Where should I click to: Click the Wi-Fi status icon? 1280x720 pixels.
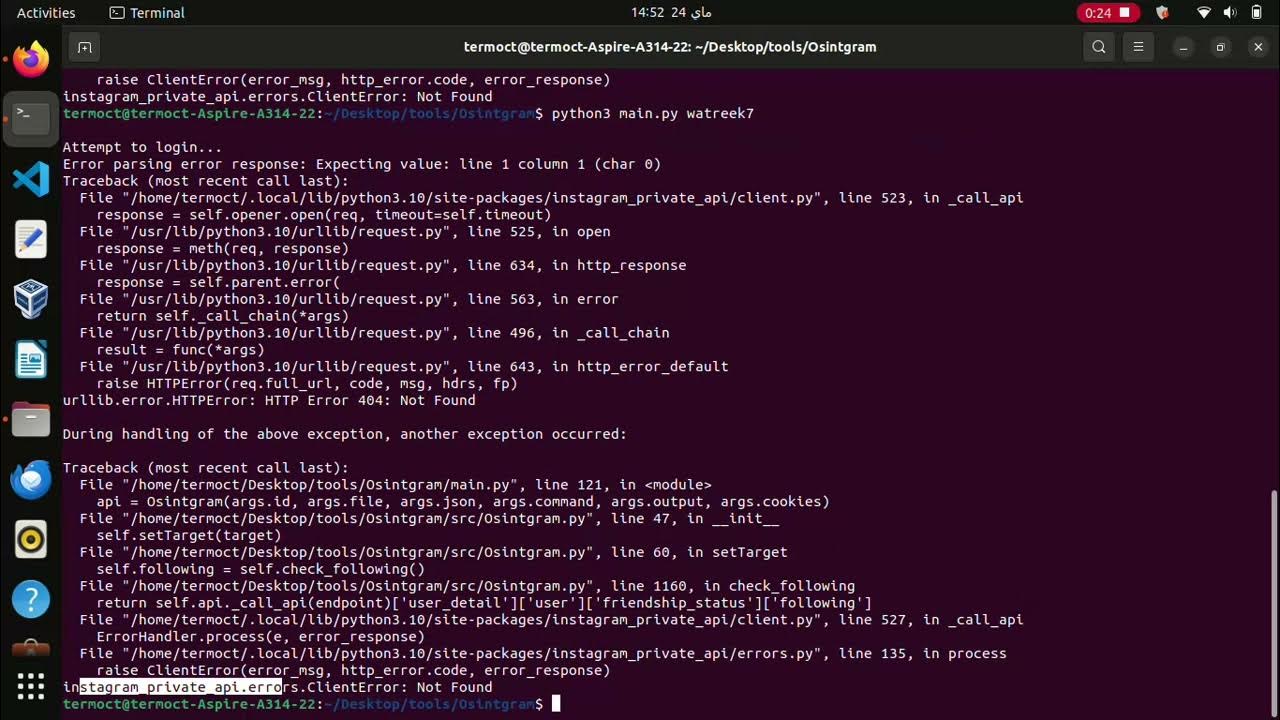(1204, 13)
